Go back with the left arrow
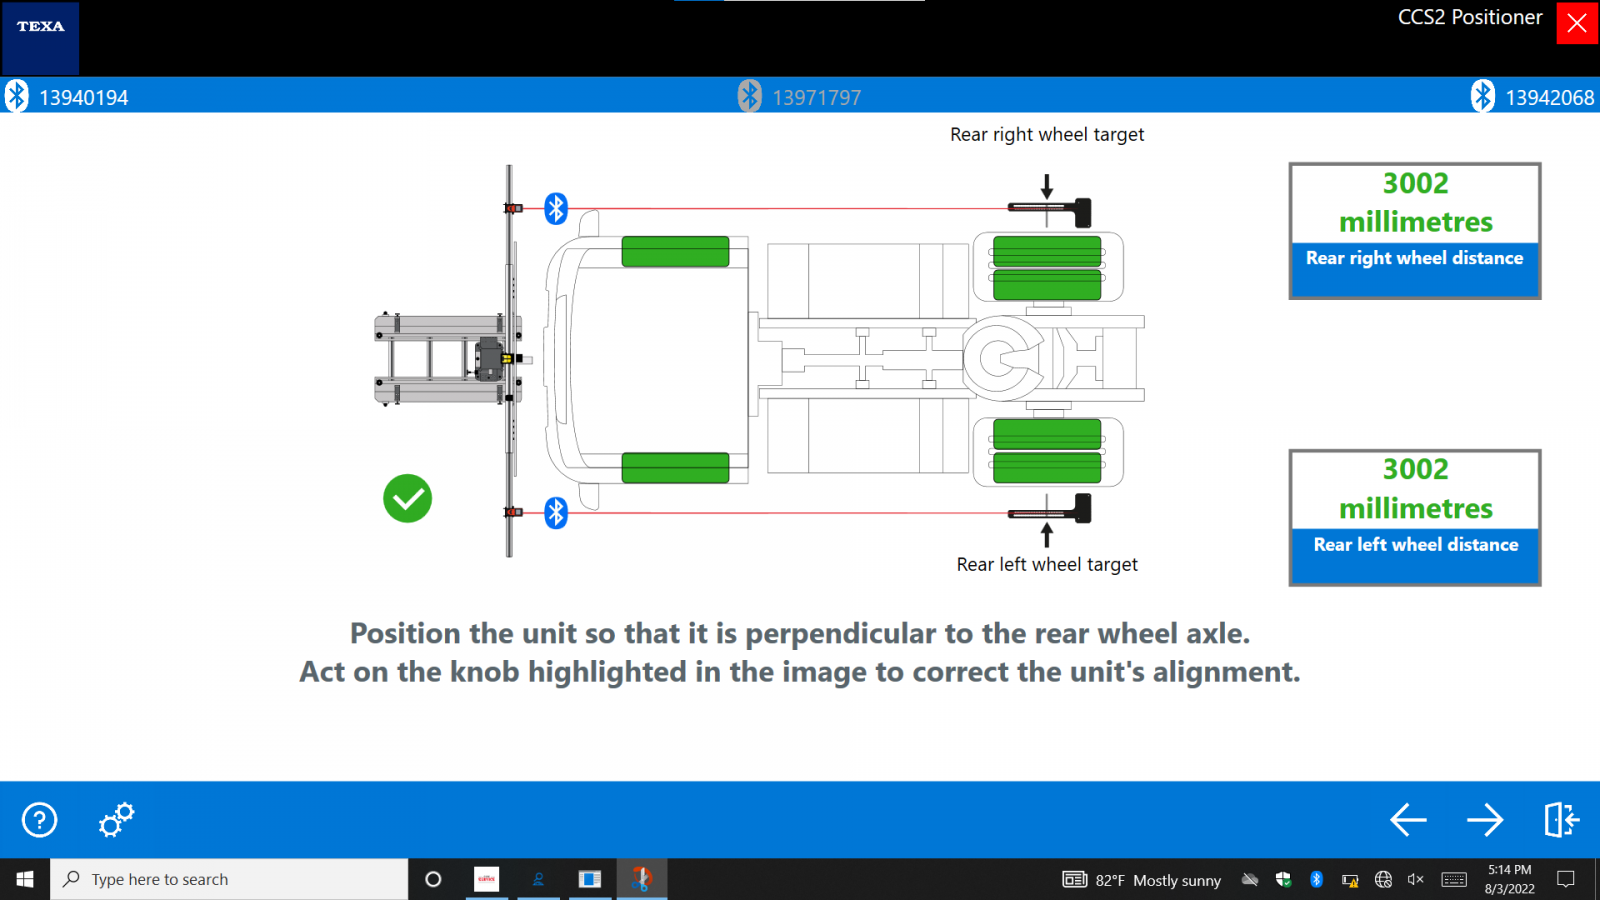The width and height of the screenshot is (1600, 900). point(1408,820)
